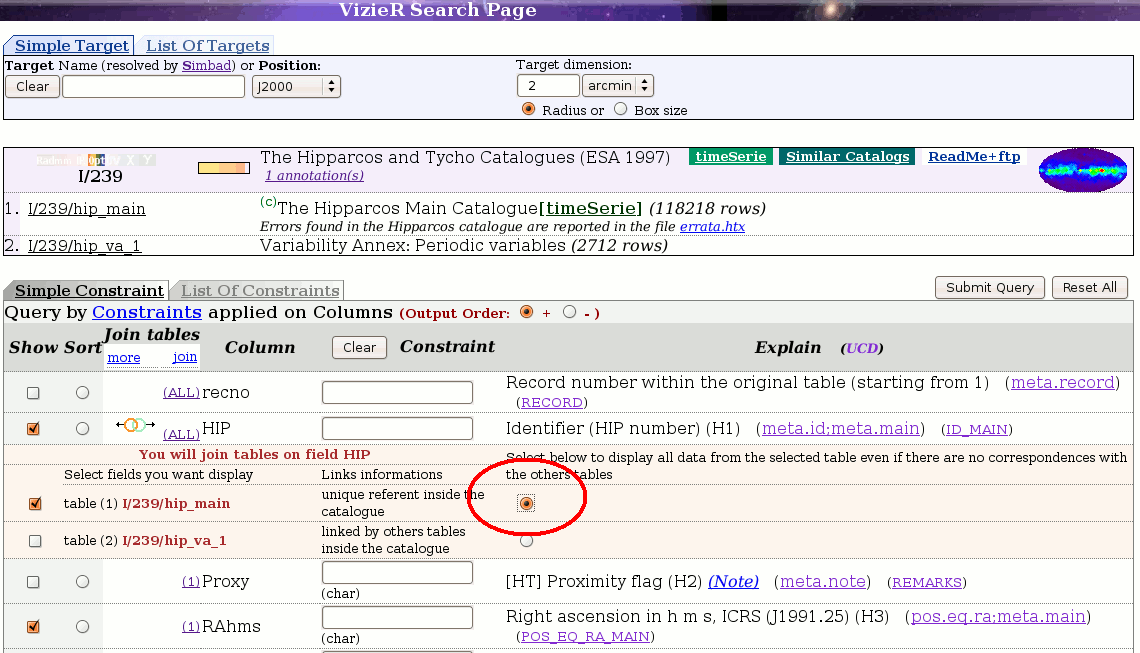1140x653 pixels.
Task: Open the I/239/hip_main table link
Action: point(87,209)
